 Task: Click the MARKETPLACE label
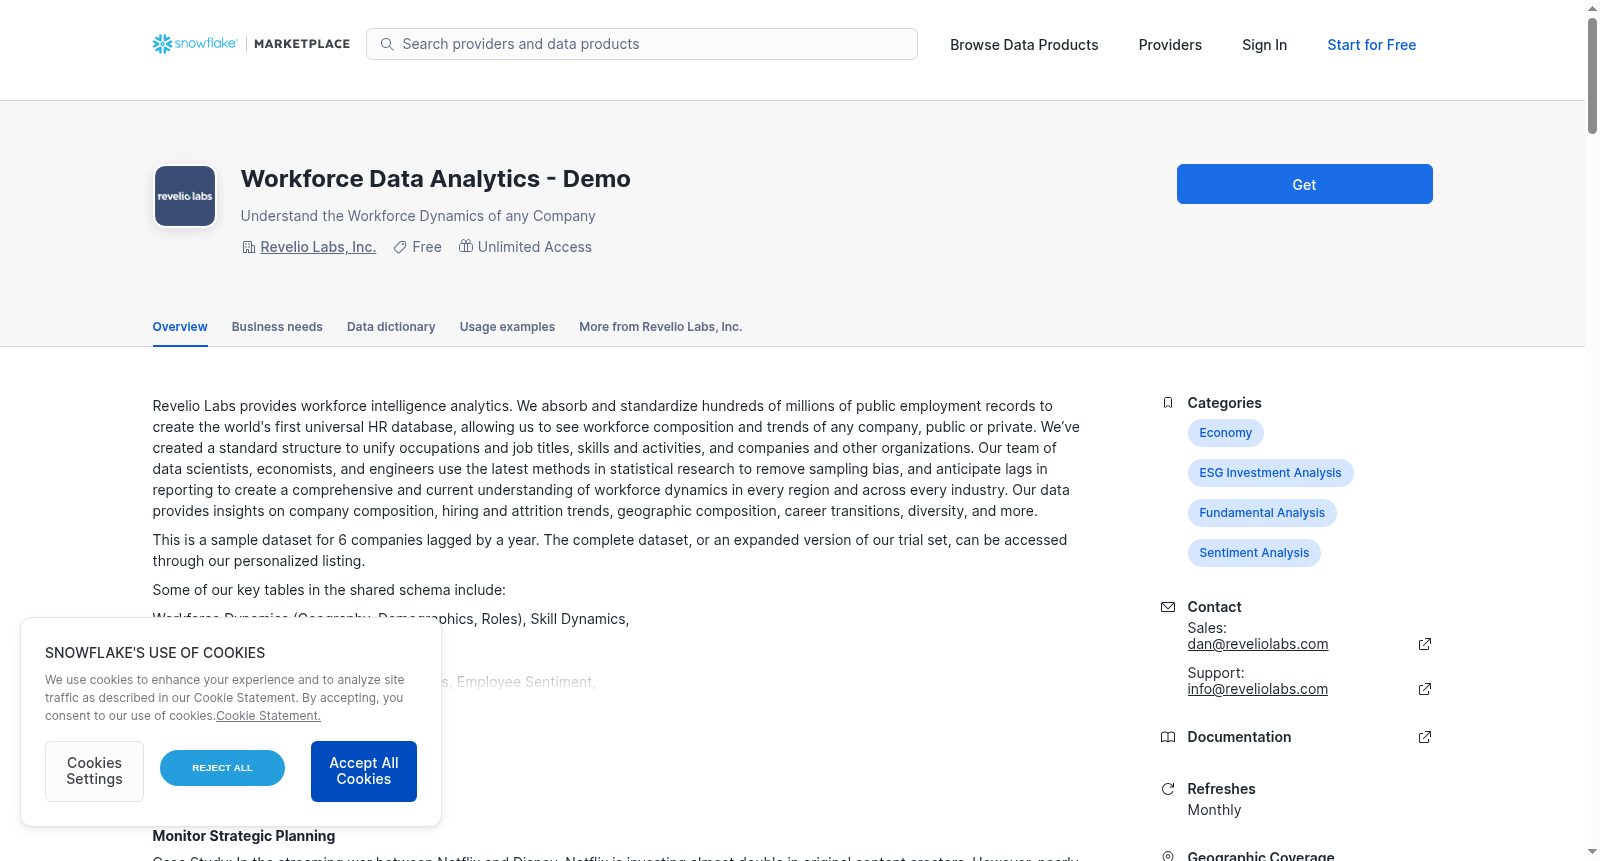tap(302, 44)
